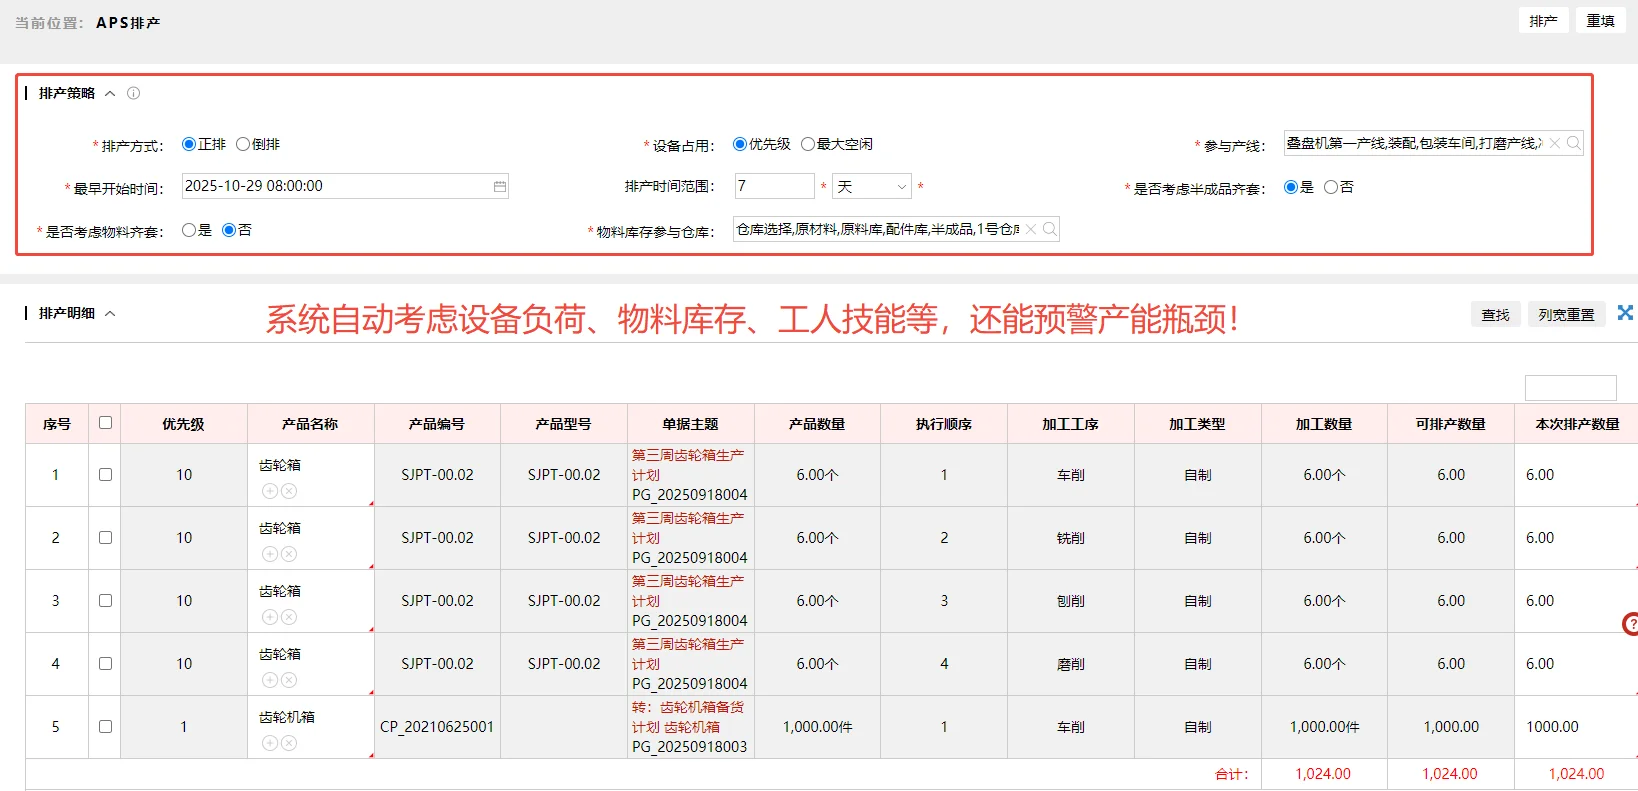Click the remove icon in row 1 齿轮箱
Viewport: 1638px width, 791px height.
click(289, 491)
